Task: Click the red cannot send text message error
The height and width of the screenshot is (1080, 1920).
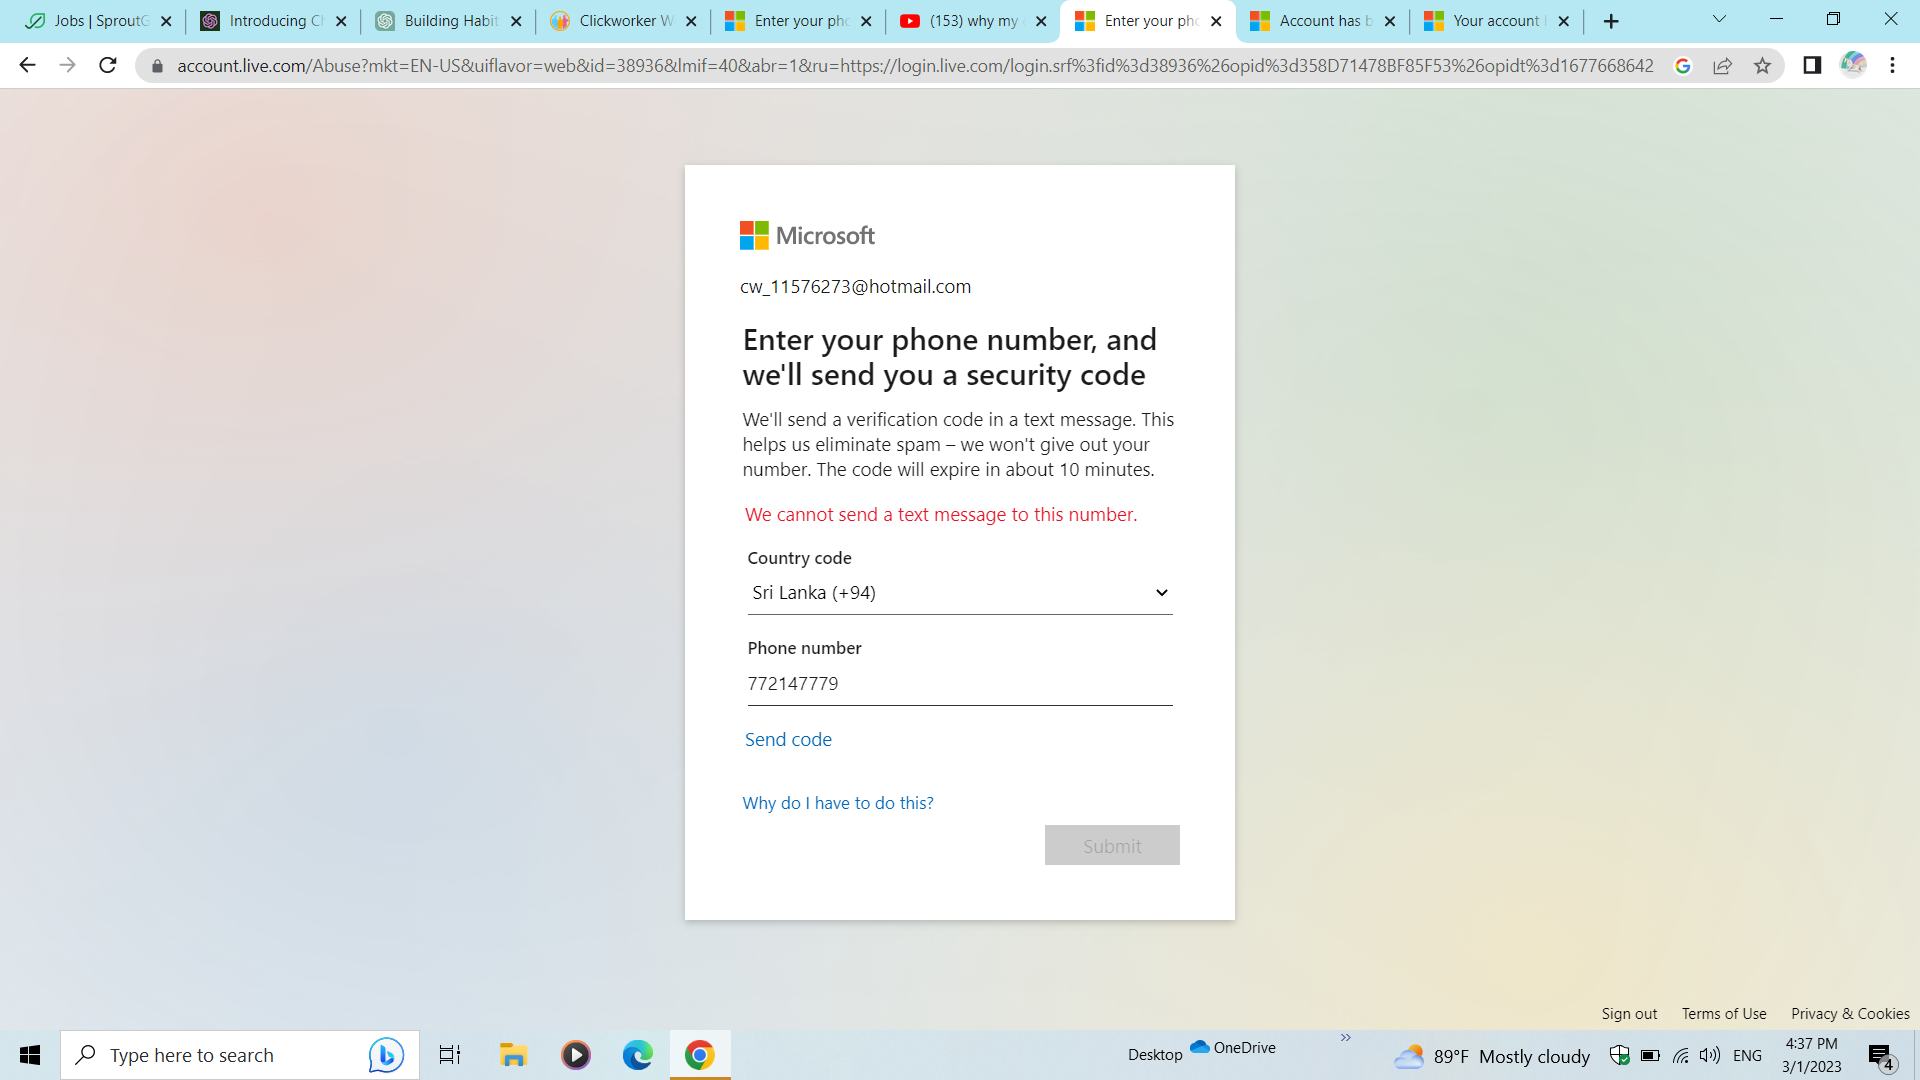Action: click(x=941, y=514)
